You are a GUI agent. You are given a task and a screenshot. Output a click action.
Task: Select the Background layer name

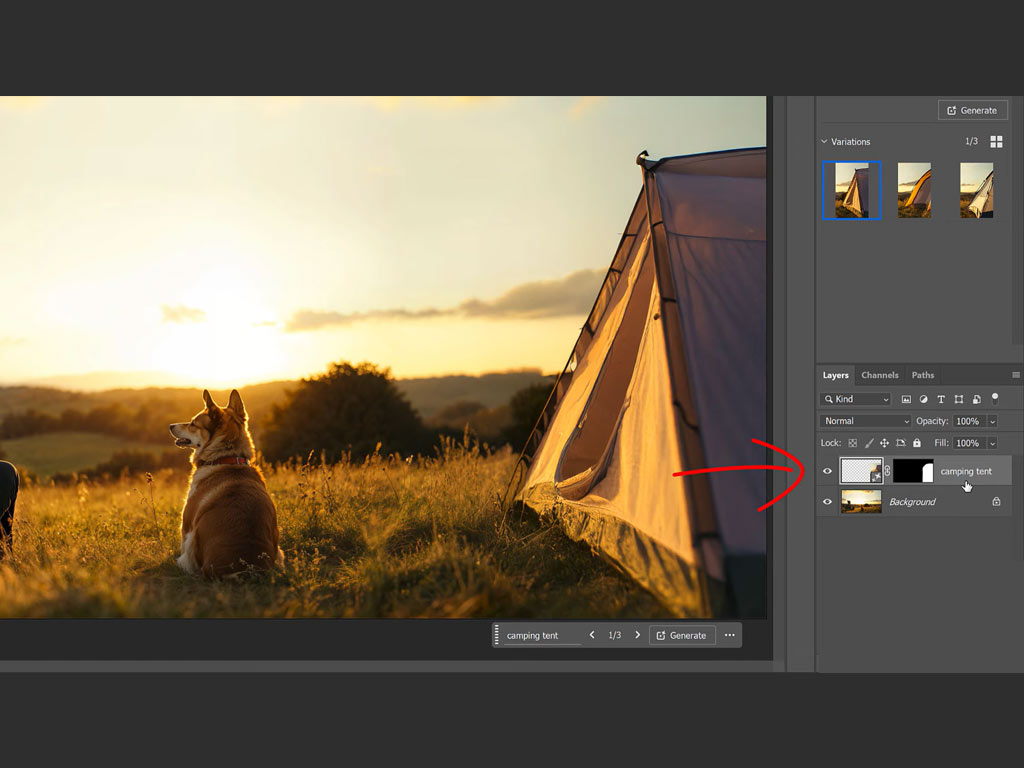(x=912, y=502)
